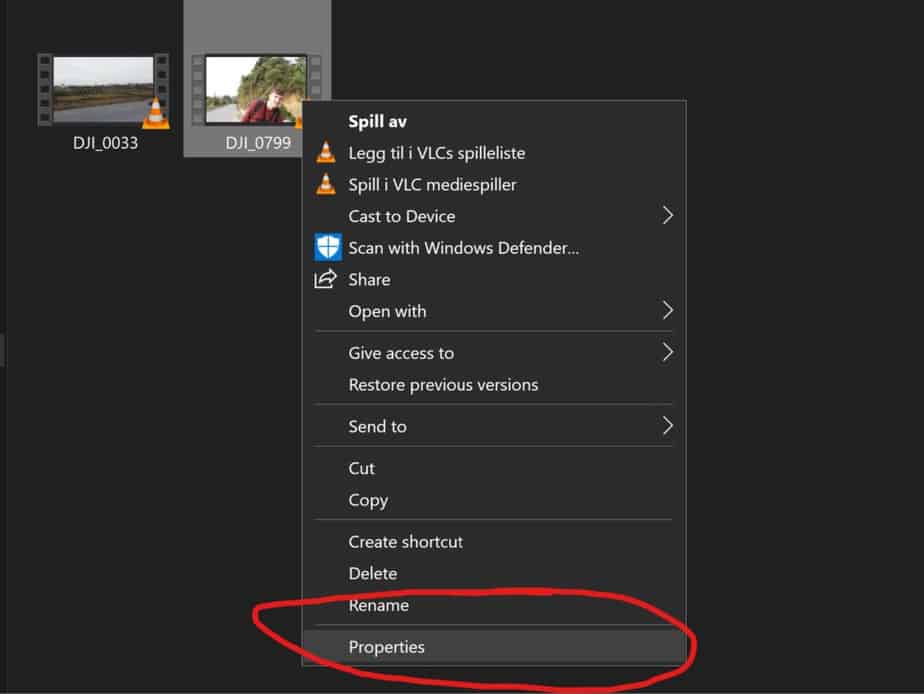Select the DJI_0799 video thumbnail
Image resolution: width=924 pixels, height=694 pixels.
coord(256,90)
